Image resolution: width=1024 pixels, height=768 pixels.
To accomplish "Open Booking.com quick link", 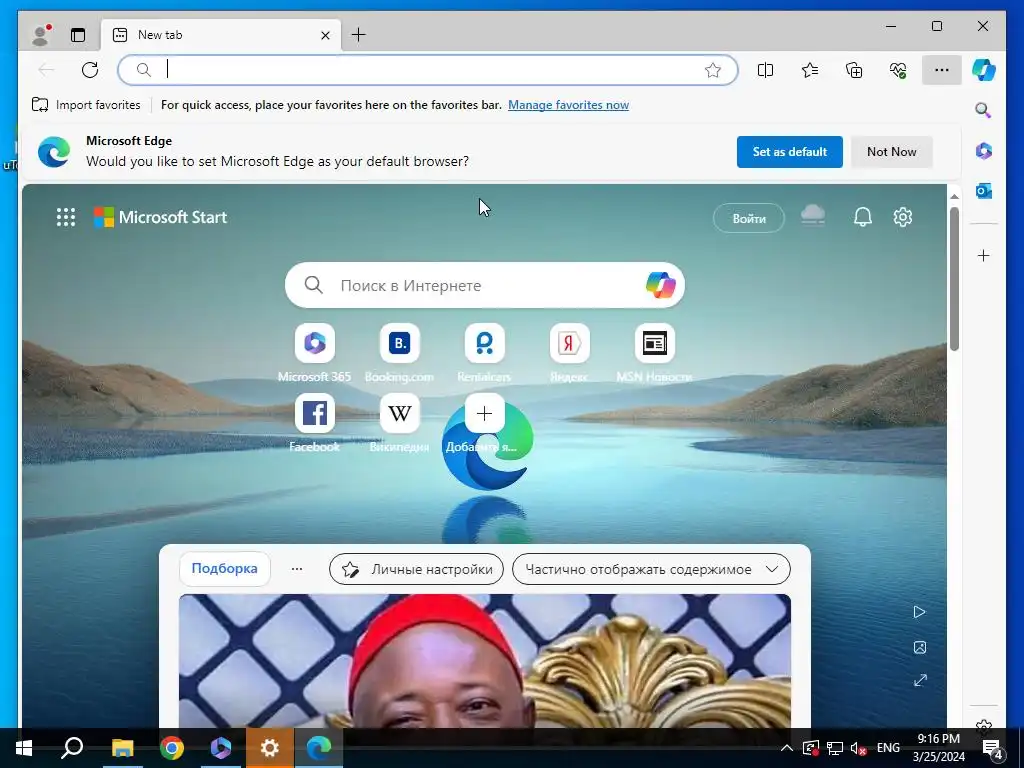I will tap(400, 353).
